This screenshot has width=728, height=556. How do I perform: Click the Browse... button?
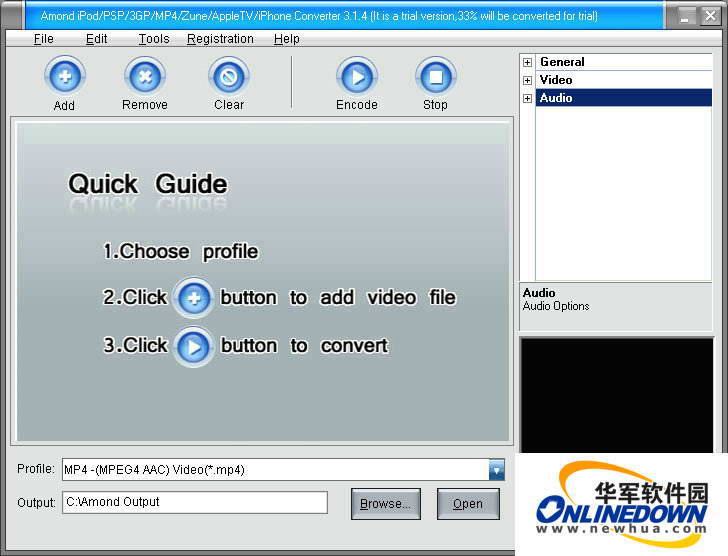point(386,504)
